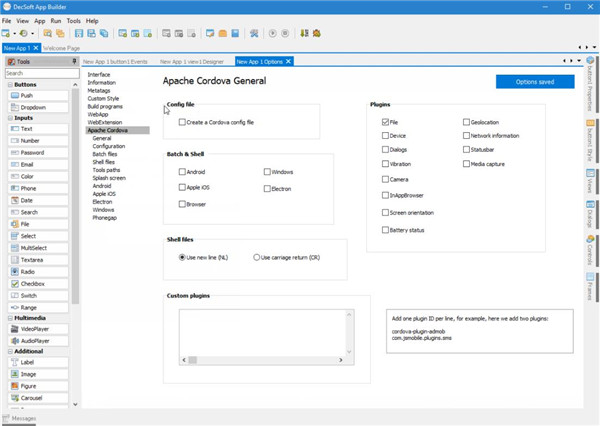The width and height of the screenshot is (600, 426).
Task: Open the Splash screen options page
Action: (x=109, y=177)
